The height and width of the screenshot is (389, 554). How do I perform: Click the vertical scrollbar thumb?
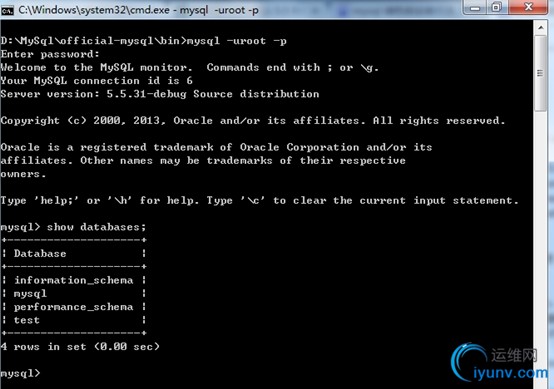[541, 73]
